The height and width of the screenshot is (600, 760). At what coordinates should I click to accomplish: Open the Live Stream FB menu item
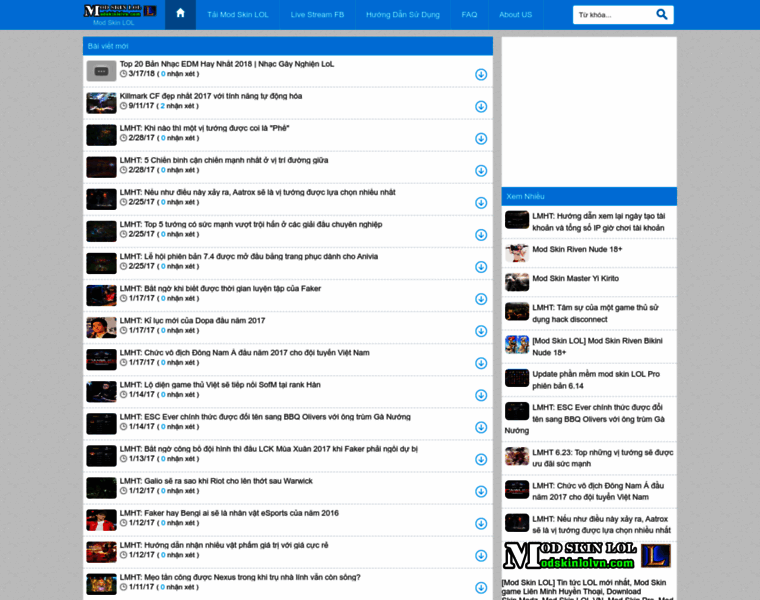(316, 15)
